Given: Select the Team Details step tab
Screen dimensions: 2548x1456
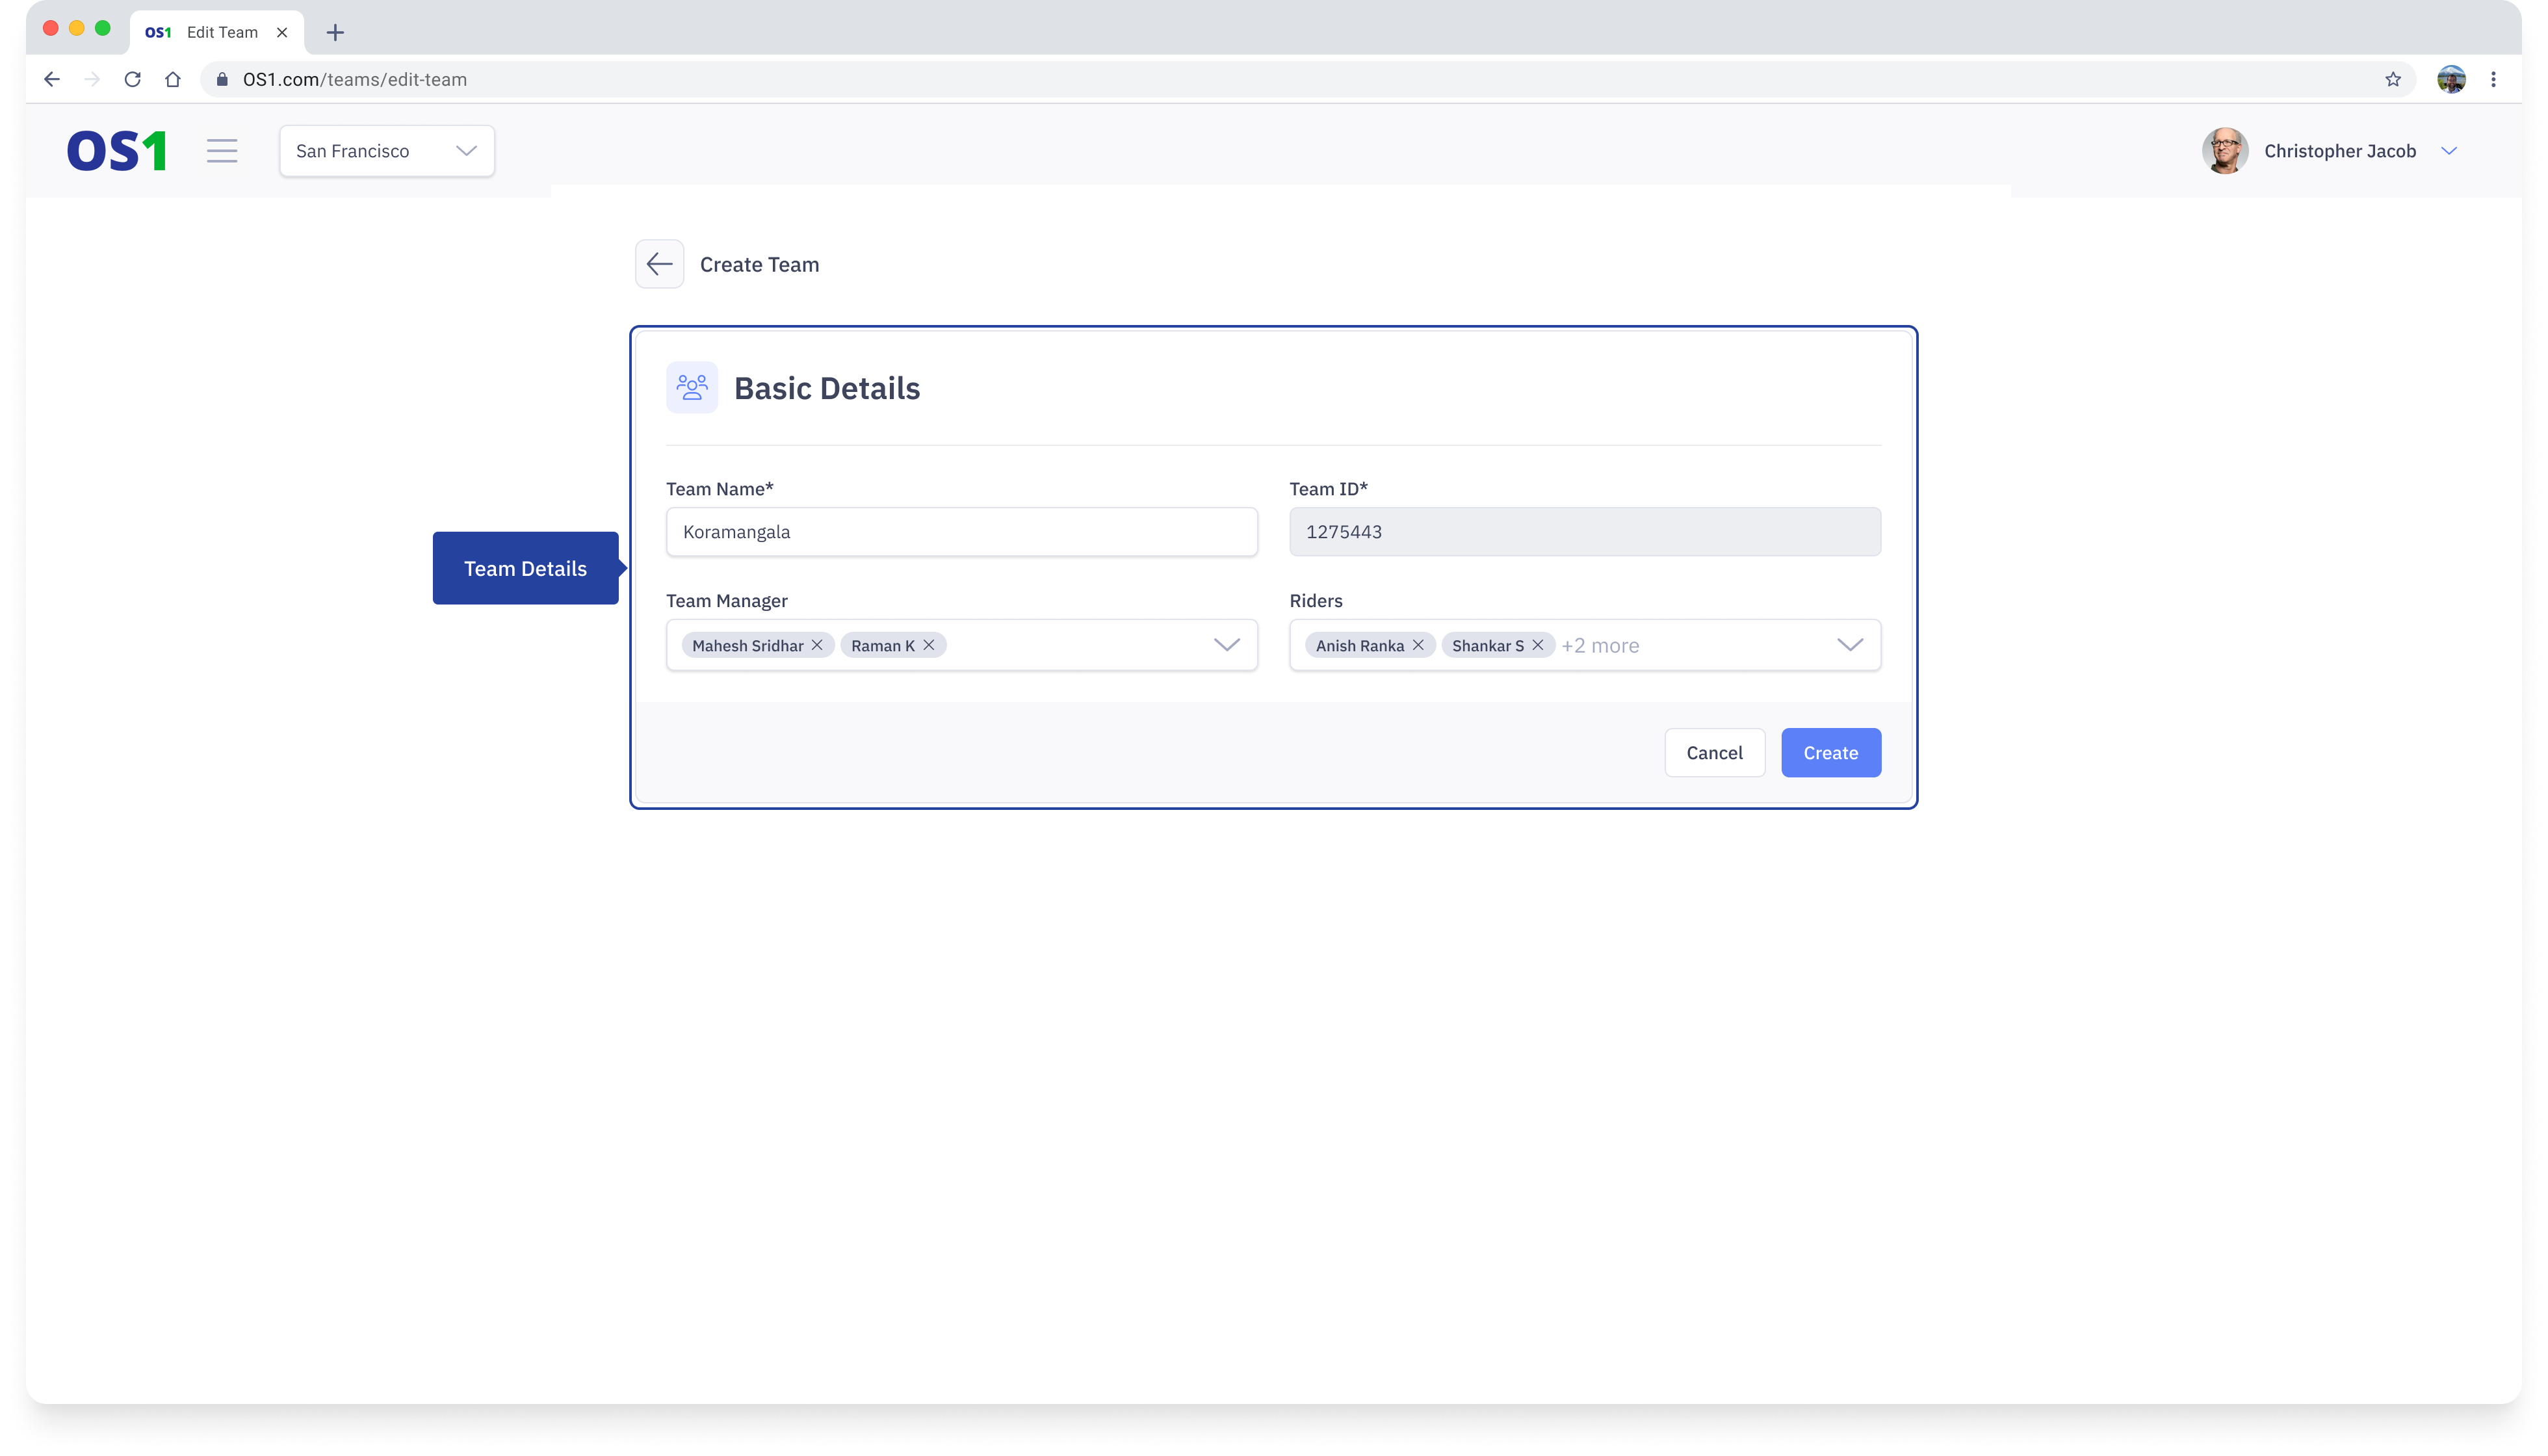Looking at the screenshot, I should [525, 568].
